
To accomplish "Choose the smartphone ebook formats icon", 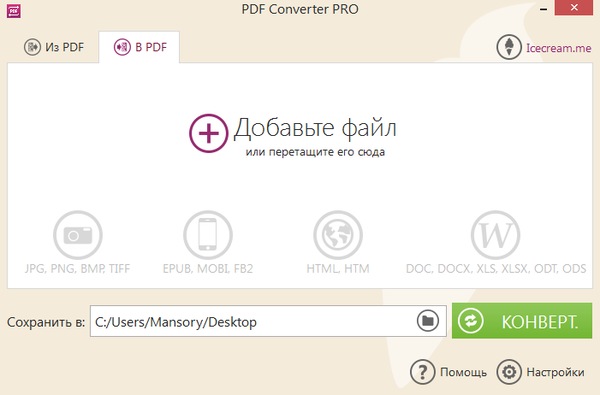I will pyautogui.click(x=208, y=235).
